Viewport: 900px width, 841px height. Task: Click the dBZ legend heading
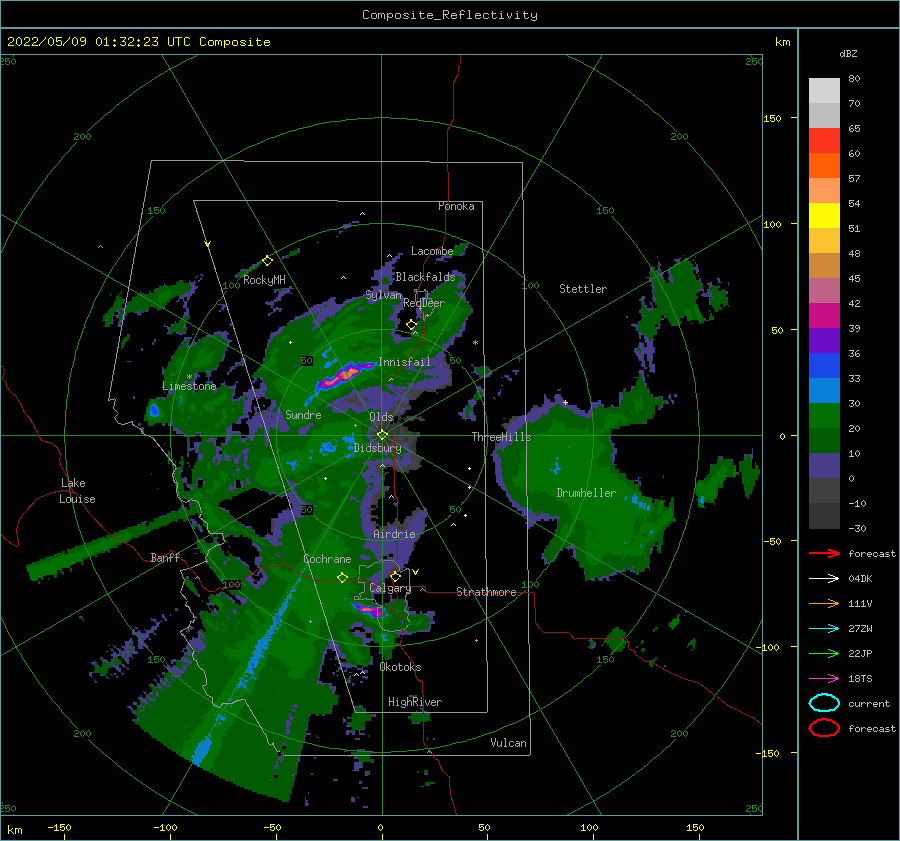pos(848,53)
